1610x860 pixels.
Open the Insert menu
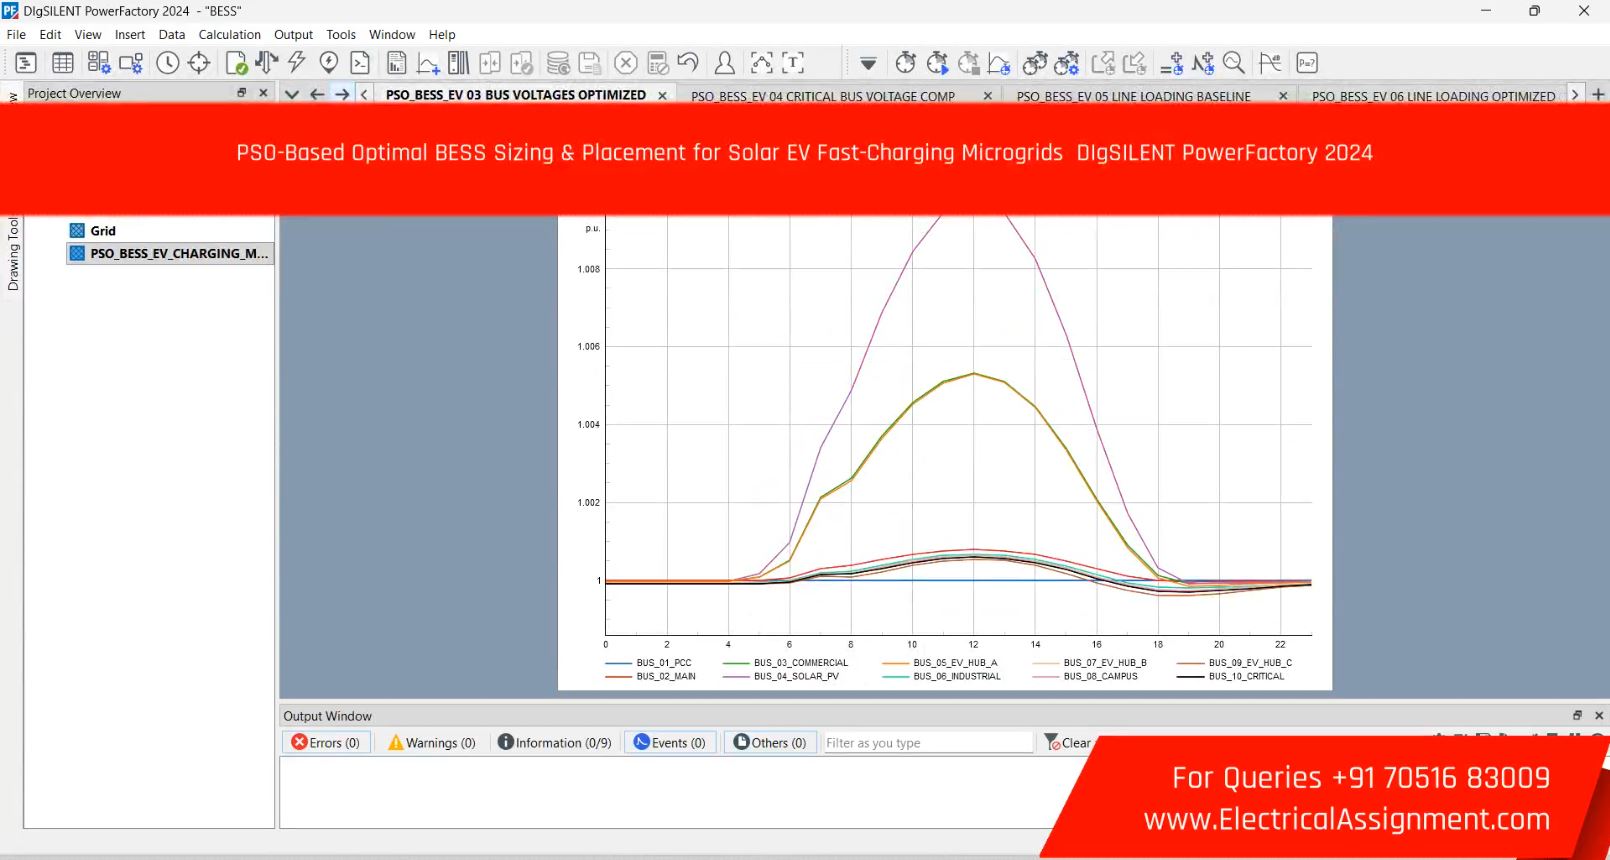[x=130, y=34]
